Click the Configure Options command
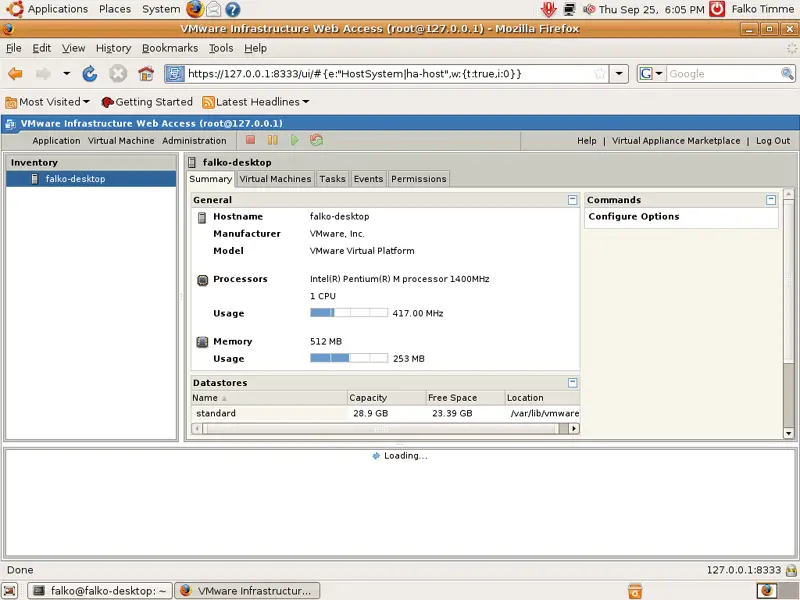Screen dimensions: 800x600 click(634, 216)
